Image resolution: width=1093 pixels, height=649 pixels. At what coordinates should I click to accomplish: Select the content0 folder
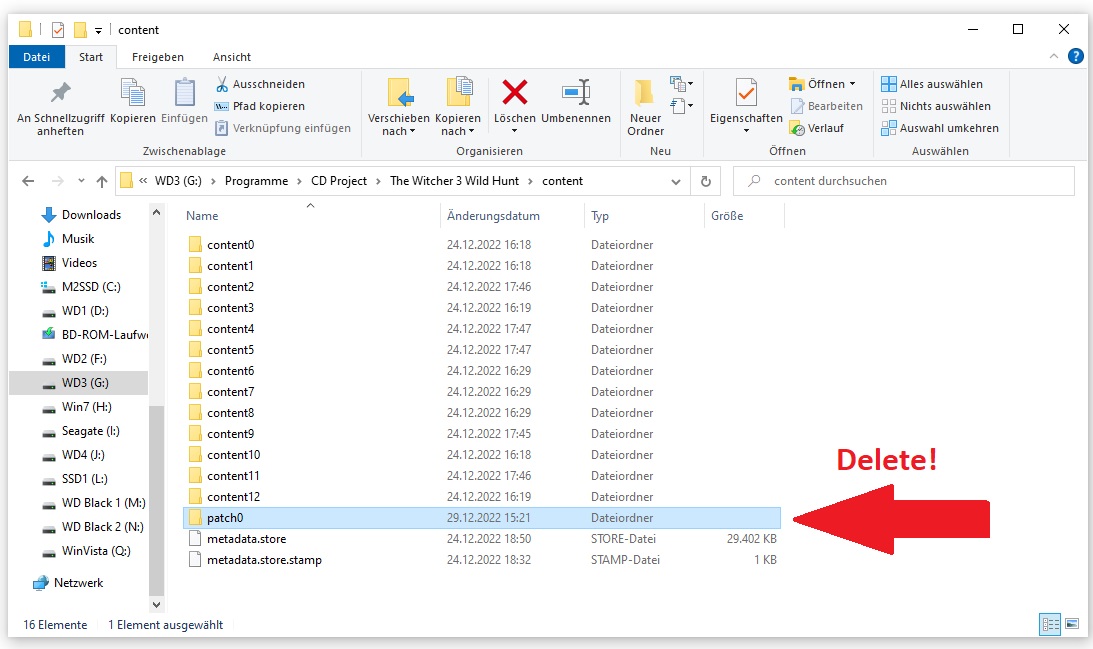click(x=482, y=245)
